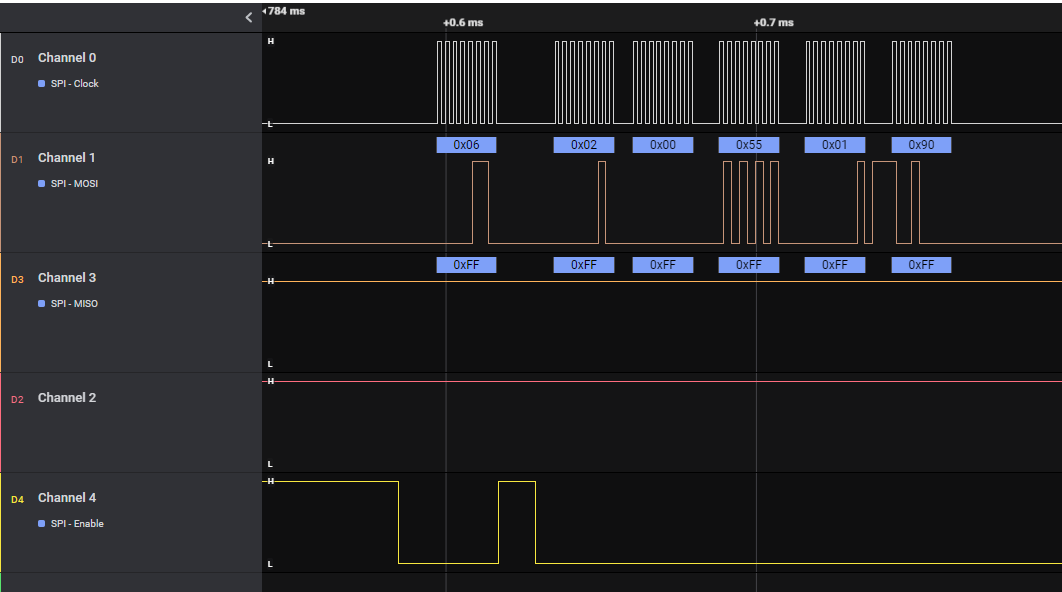
Task: Select the D1 channel indicator
Action: pos(16,159)
